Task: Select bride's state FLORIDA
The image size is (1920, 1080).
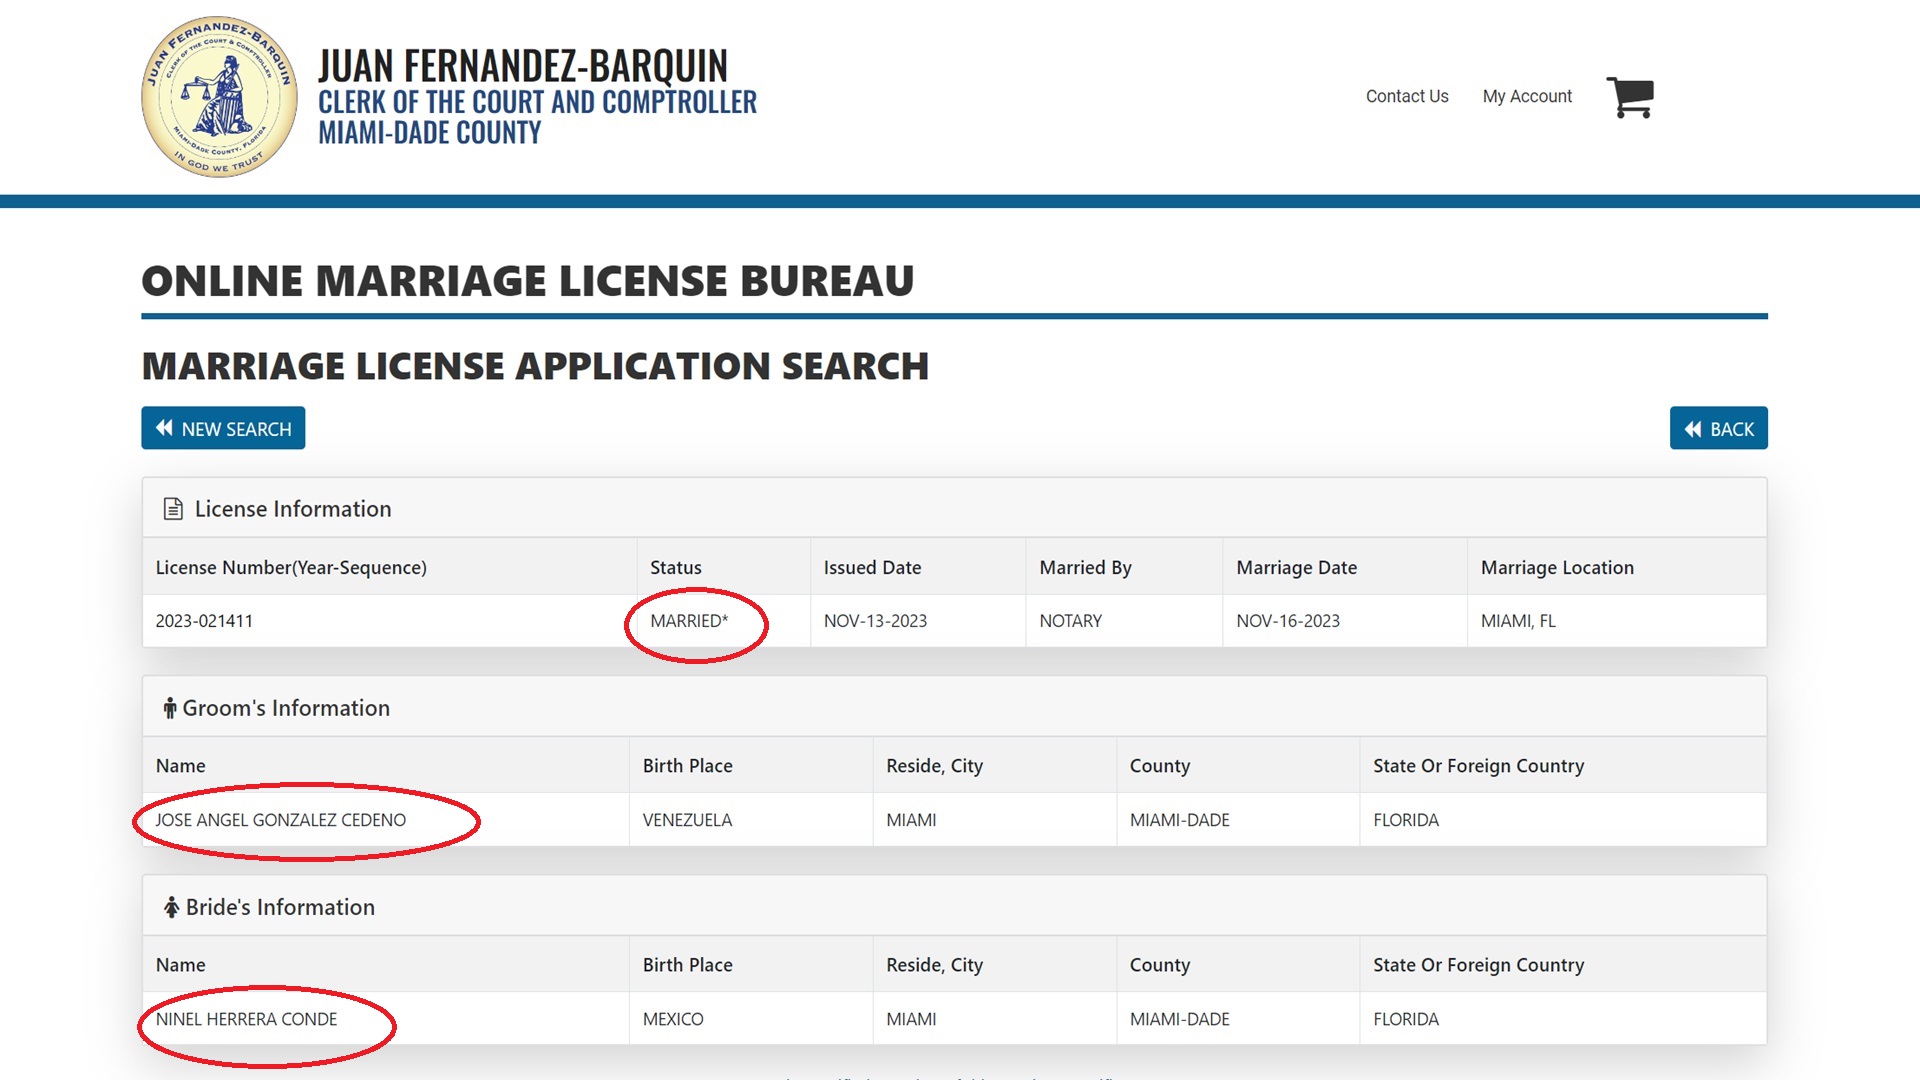Action: click(1405, 1019)
